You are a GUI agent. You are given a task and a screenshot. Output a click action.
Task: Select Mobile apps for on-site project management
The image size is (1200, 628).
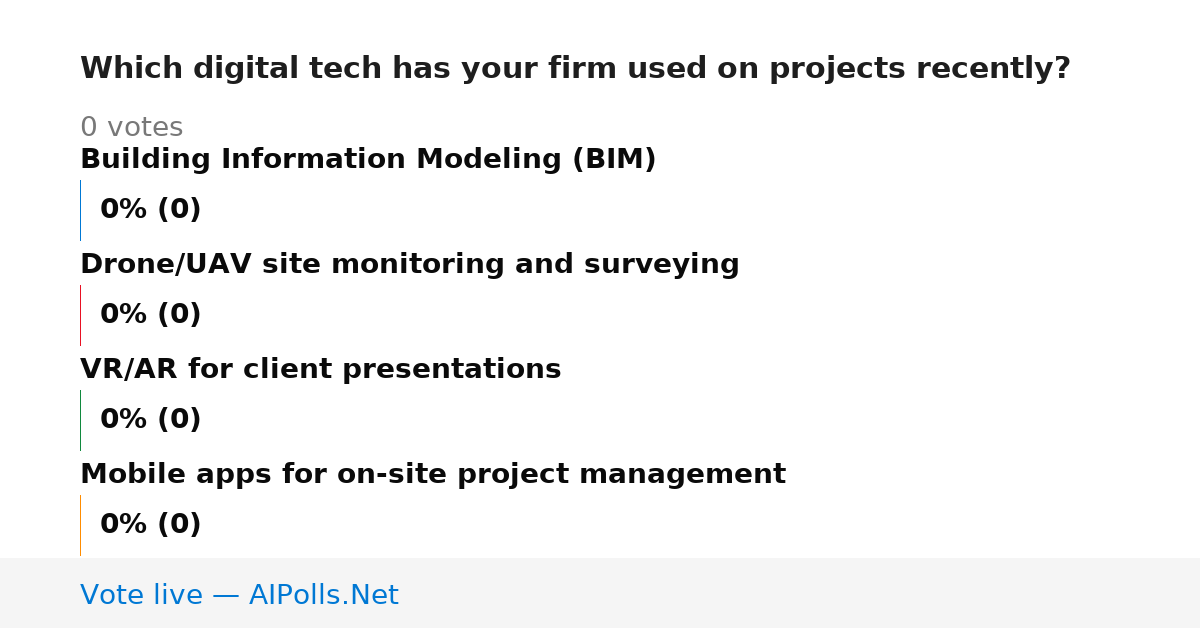pyautogui.click(x=433, y=475)
